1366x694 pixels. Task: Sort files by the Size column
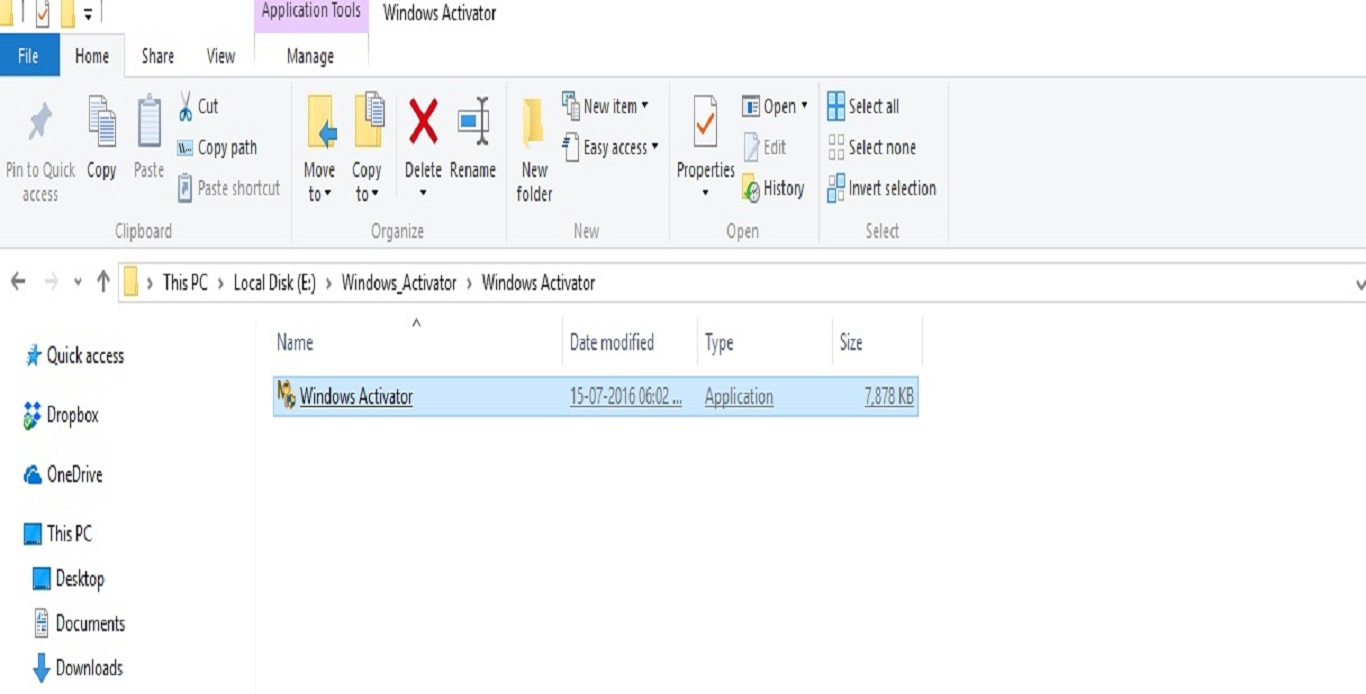tap(877, 343)
